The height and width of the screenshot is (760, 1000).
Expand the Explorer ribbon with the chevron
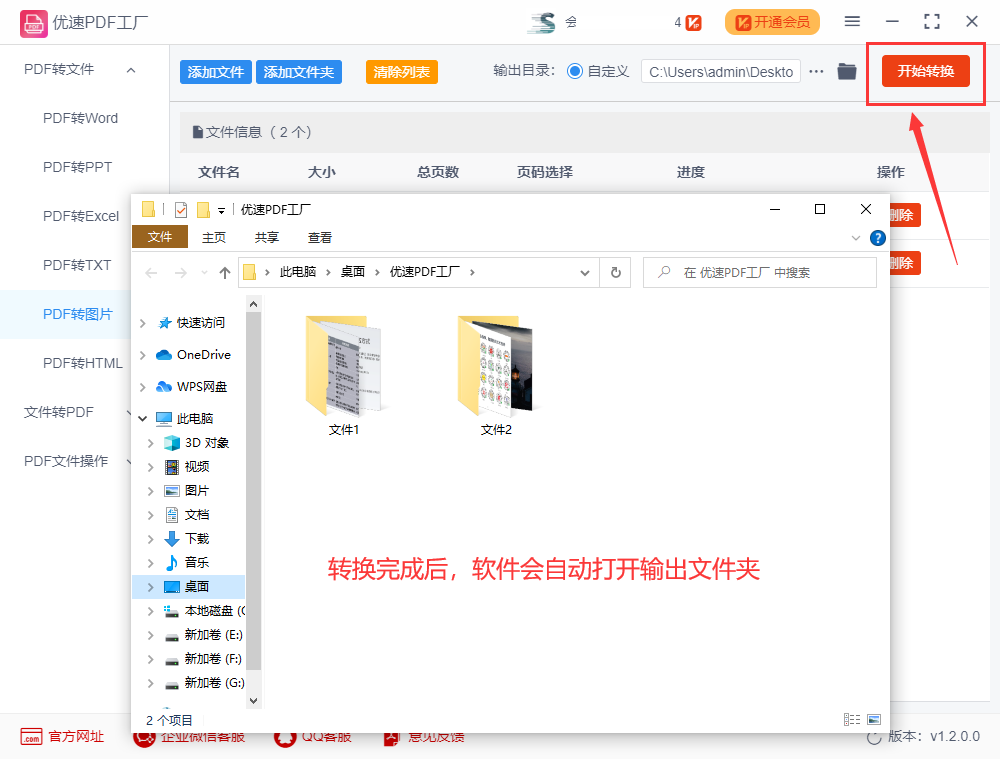tap(855, 238)
